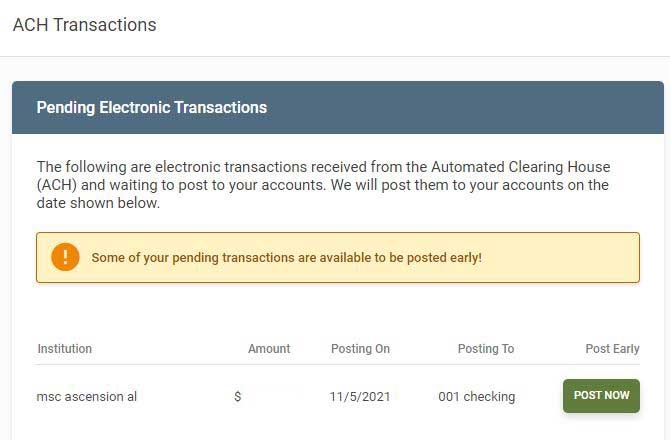Click the word Transactions in page title
670x440 pixels.
pyautogui.click(x=105, y=25)
